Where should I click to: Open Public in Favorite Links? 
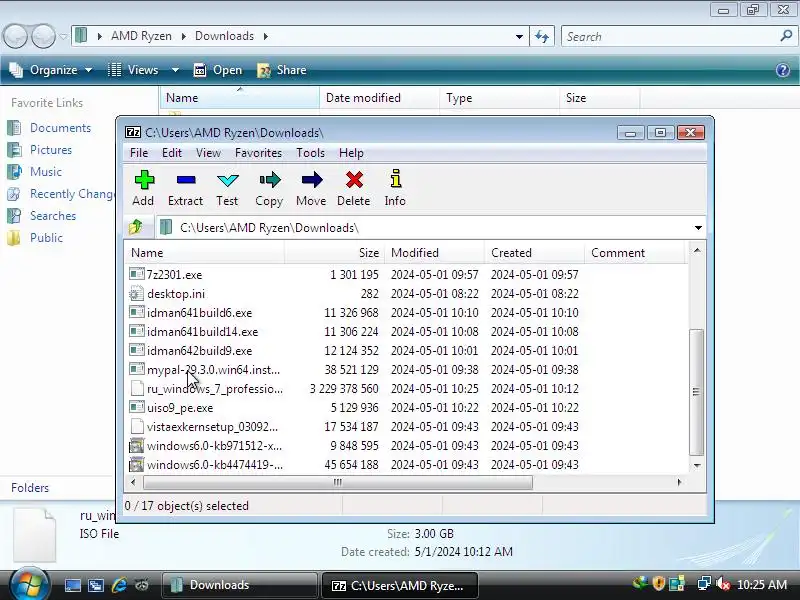(46, 237)
